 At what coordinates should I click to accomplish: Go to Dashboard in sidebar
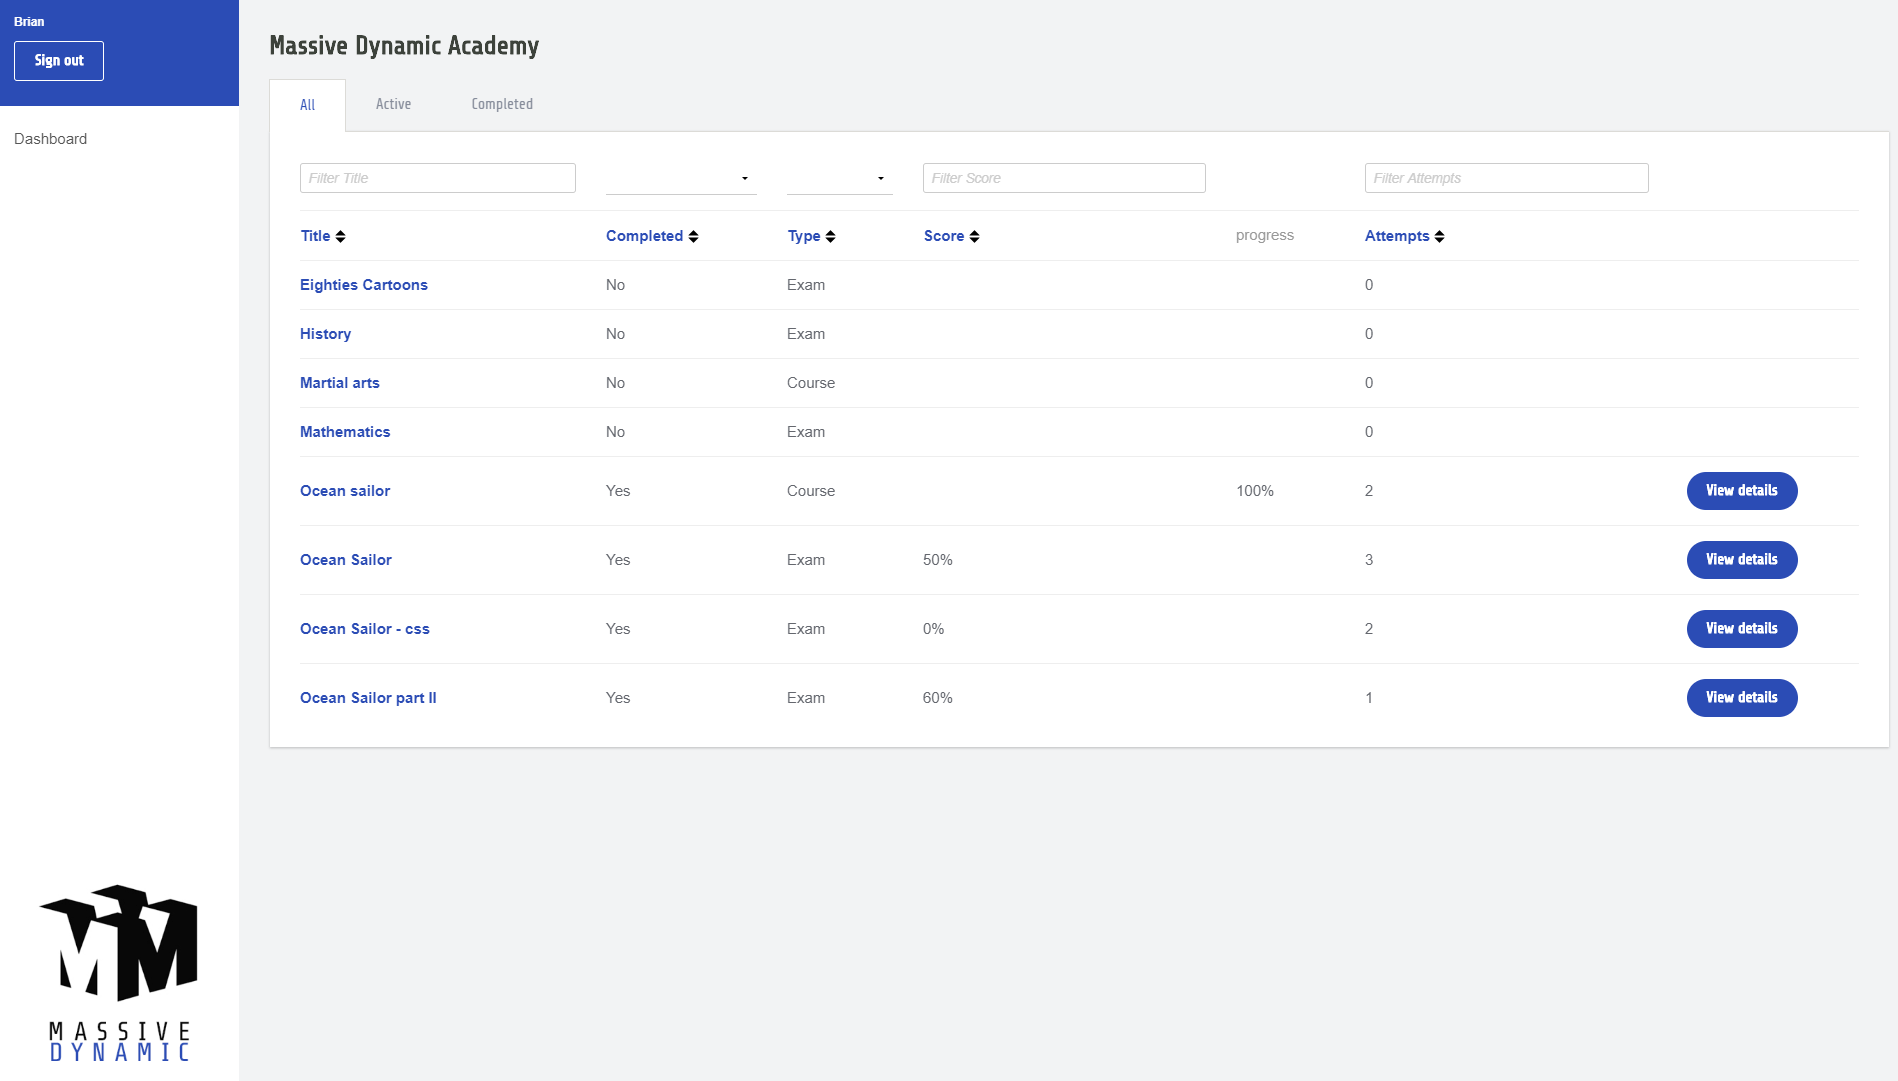click(51, 139)
